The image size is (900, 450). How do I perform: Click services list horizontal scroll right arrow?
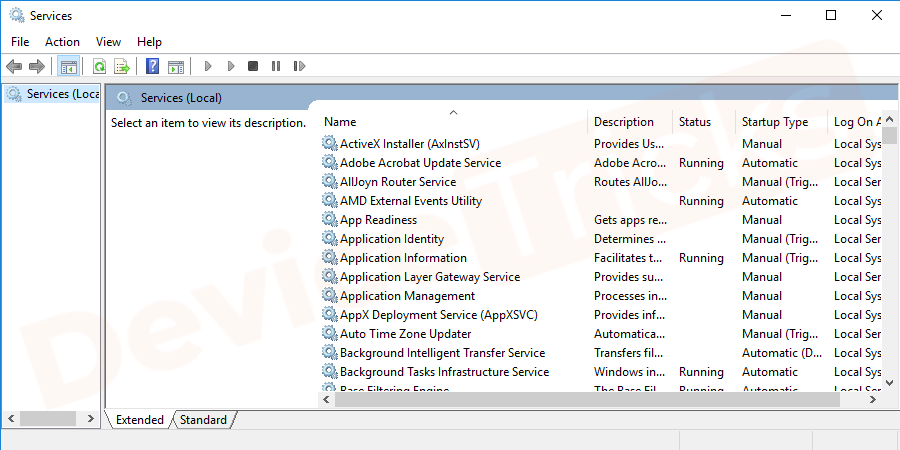(874, 399)
